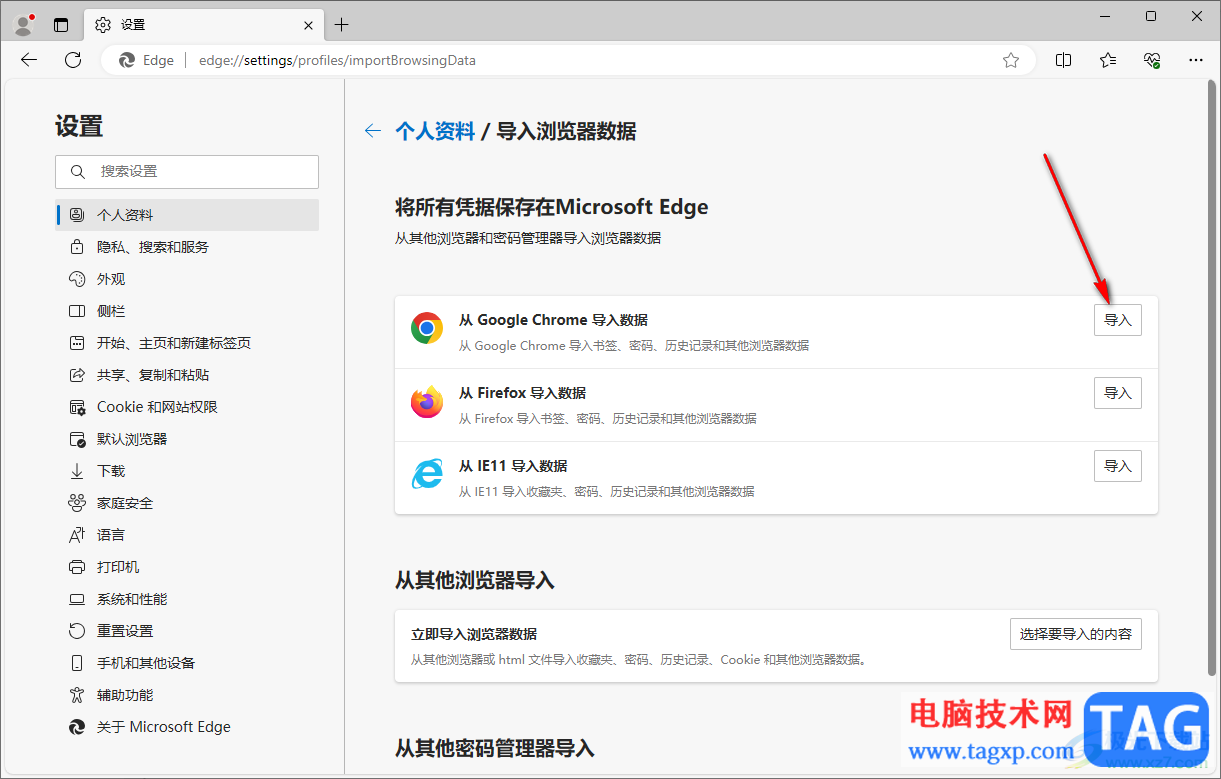Screen dimensions: 1221x779
Task: Click 导入 next to Google Chrome
Action: (1117, 319)
